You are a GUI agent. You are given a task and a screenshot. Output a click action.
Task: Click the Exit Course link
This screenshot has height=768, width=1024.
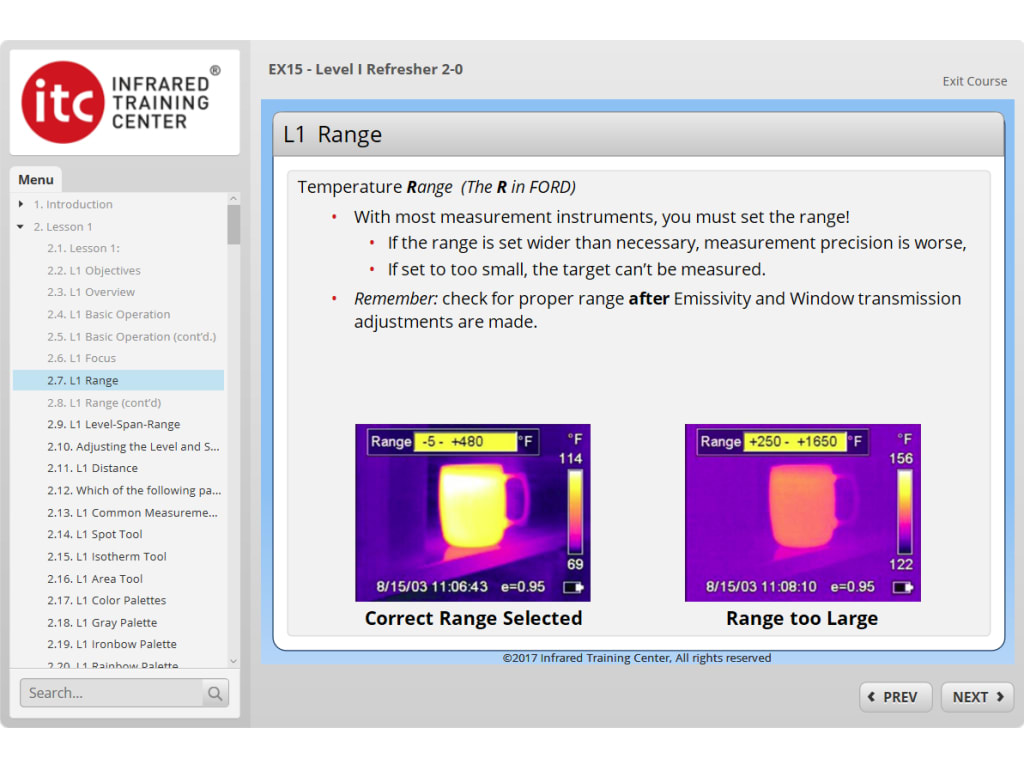coord(974,81)
